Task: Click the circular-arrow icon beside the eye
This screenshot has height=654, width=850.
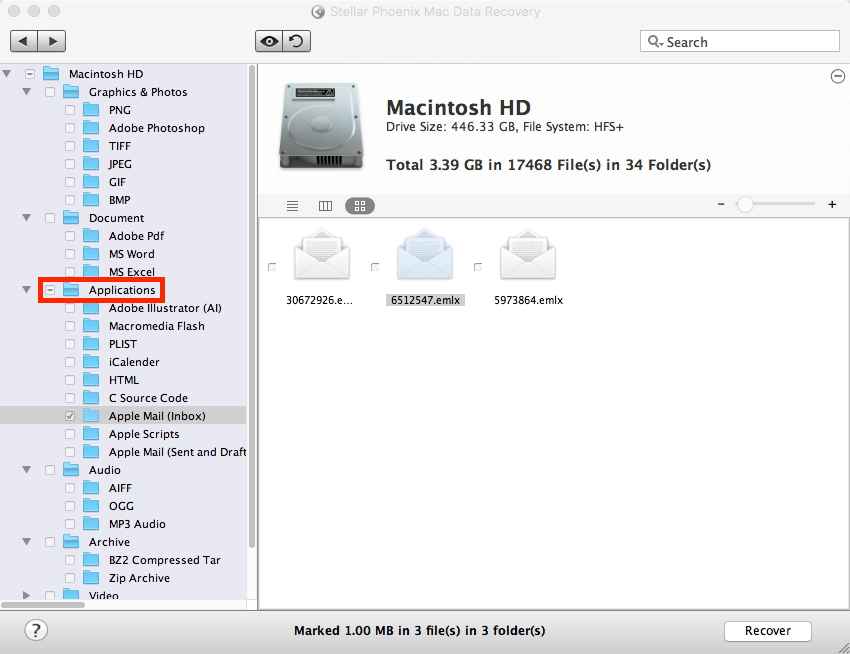Action: (x=297, y=41)
